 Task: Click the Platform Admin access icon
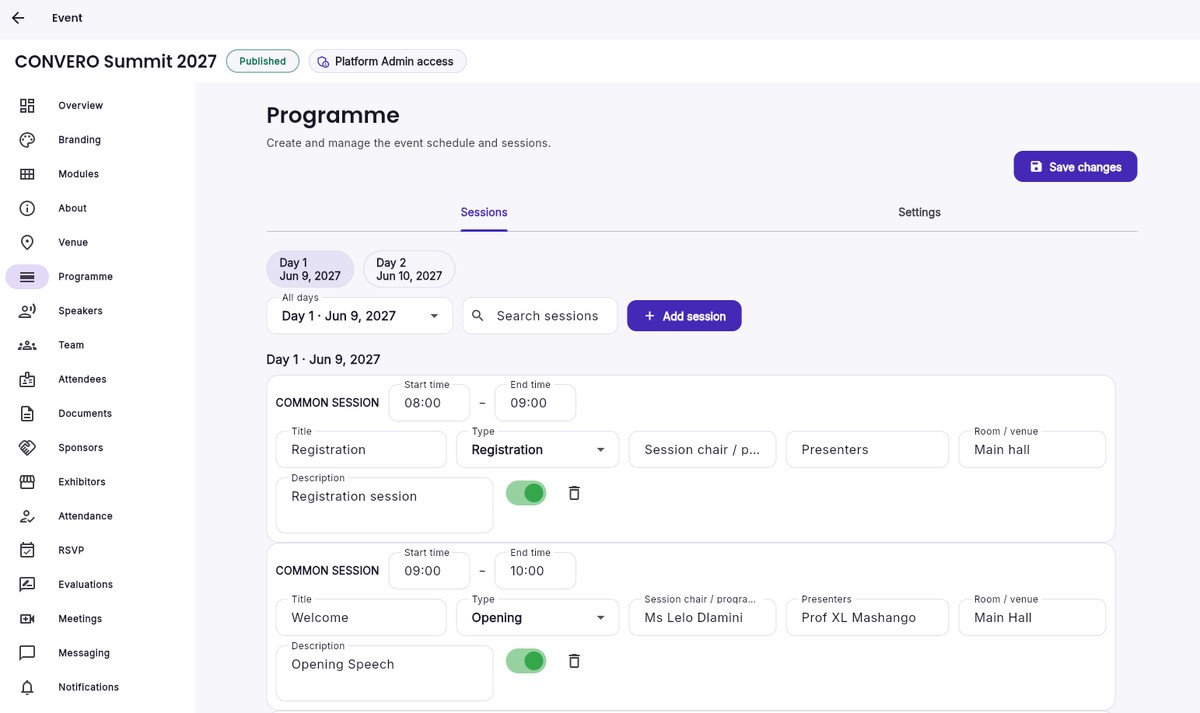point(323,62)
